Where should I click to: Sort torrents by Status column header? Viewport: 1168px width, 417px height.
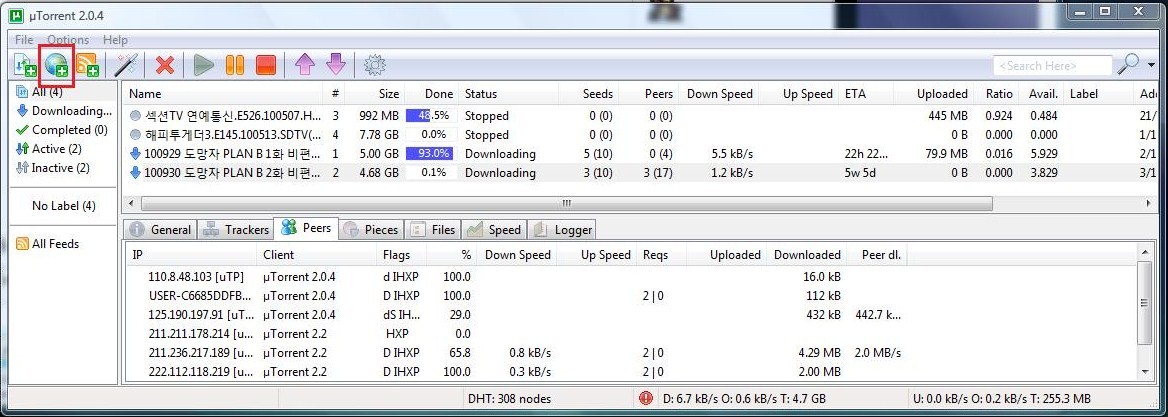coord(508,94)
